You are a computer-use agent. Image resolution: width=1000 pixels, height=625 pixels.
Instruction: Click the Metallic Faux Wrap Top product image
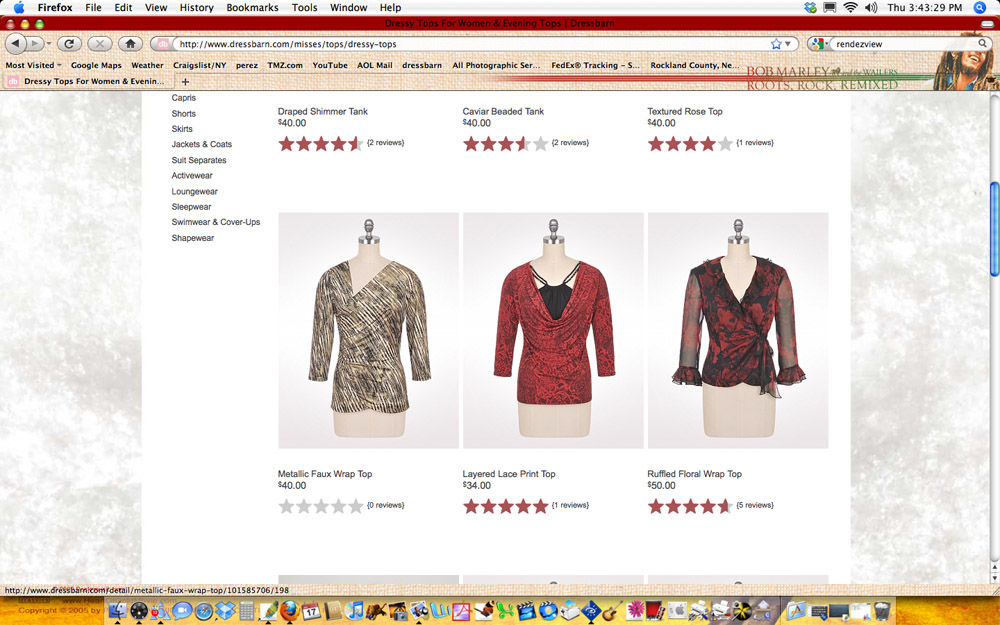click(x=369, y=330)
